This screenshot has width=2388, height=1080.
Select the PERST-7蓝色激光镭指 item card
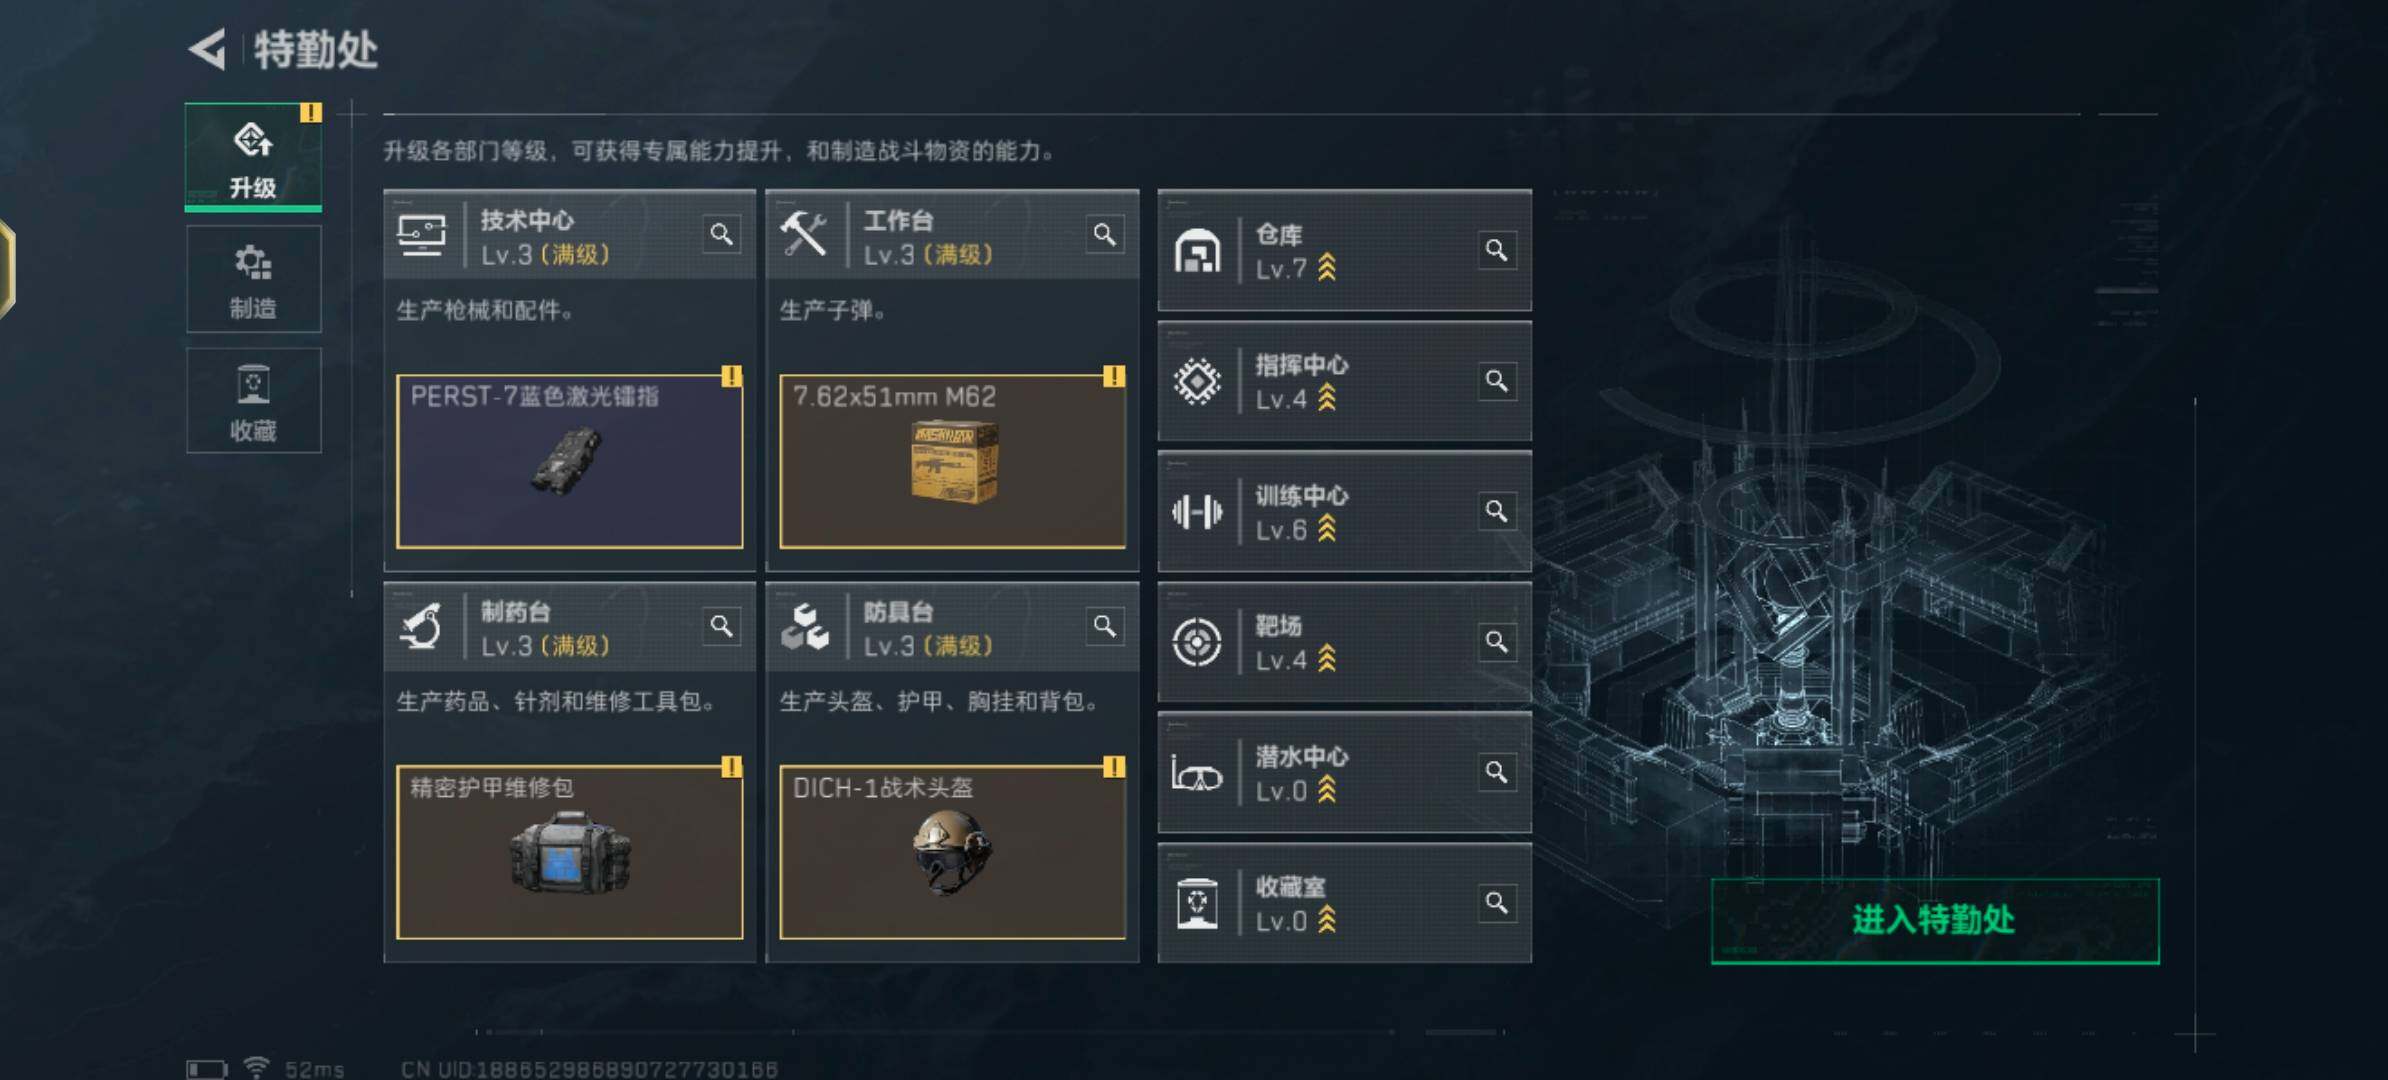click(569, 462)
